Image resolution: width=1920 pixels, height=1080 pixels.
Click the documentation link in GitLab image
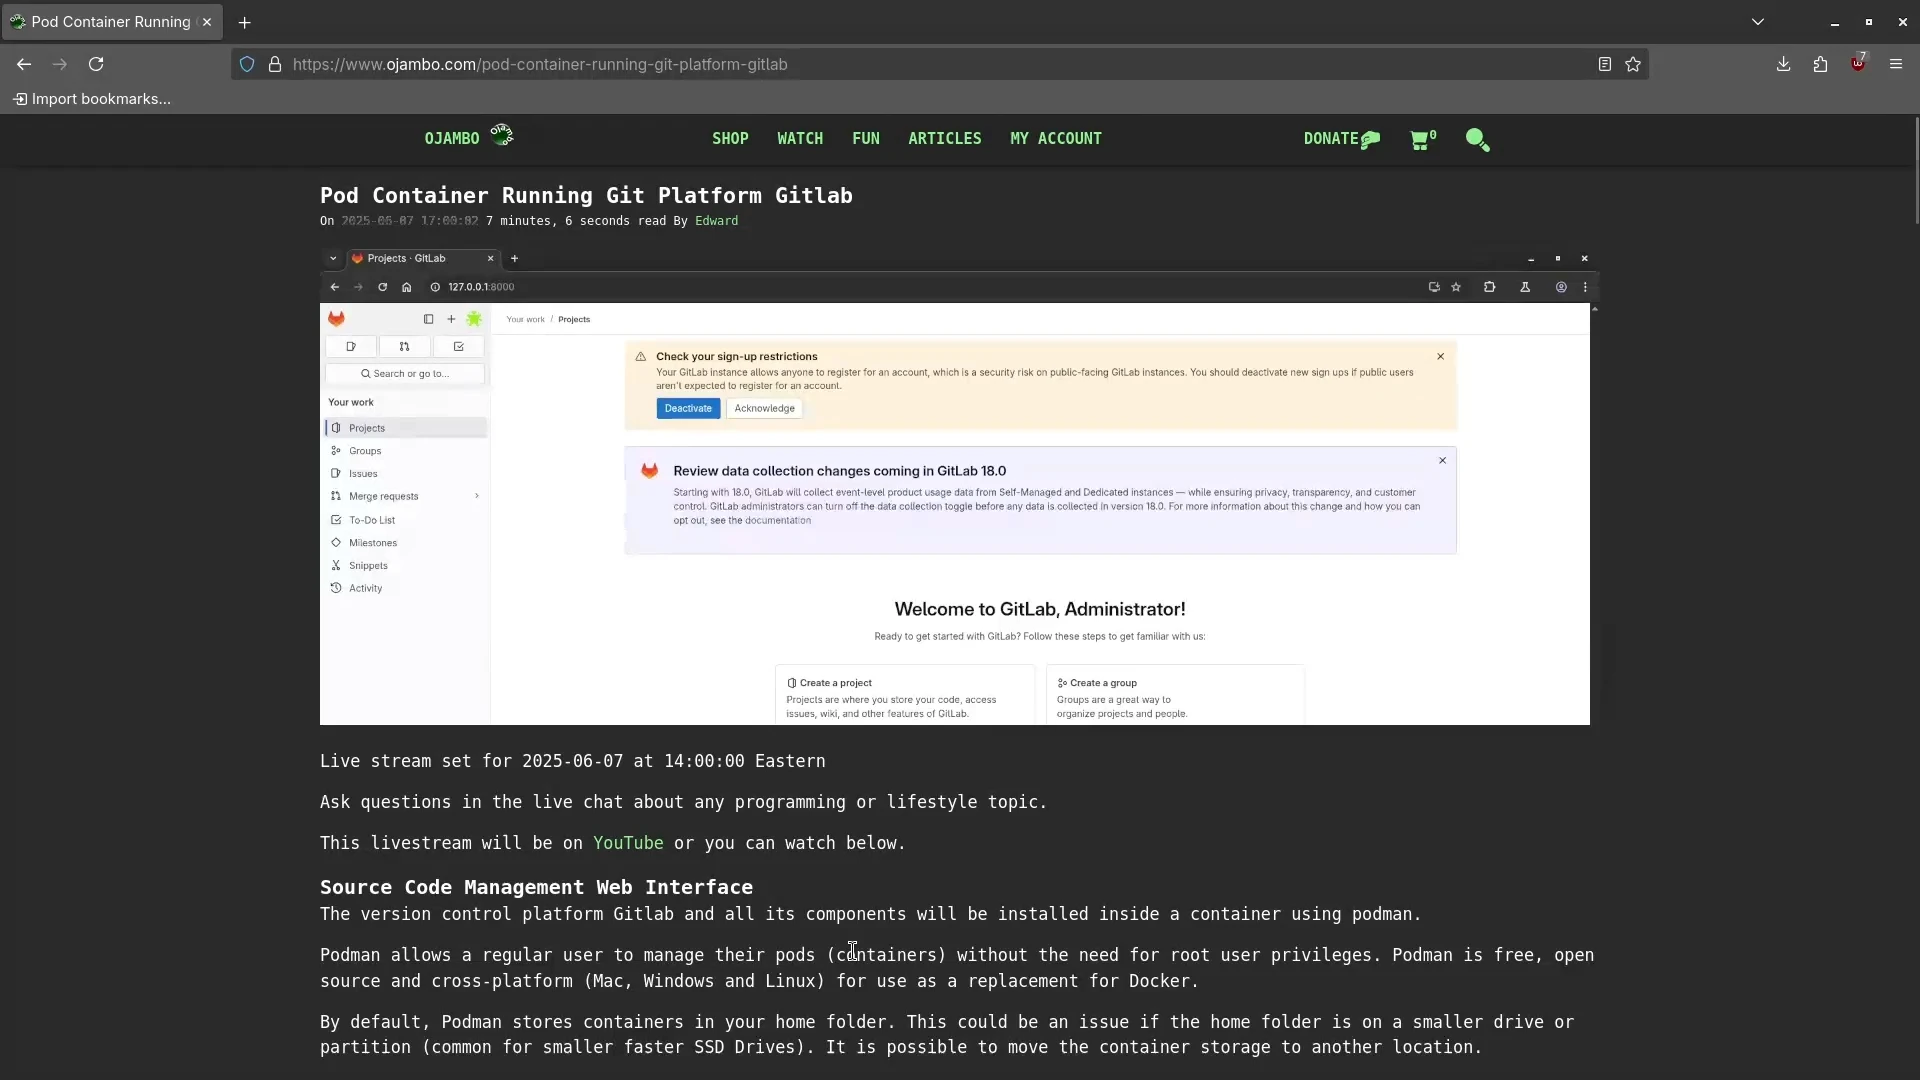(778, 521)
